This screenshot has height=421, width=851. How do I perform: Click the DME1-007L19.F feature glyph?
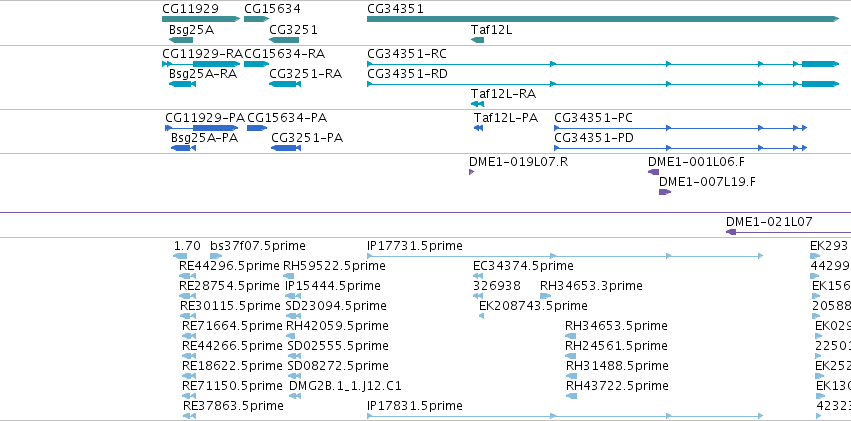(x=665, y=192)
